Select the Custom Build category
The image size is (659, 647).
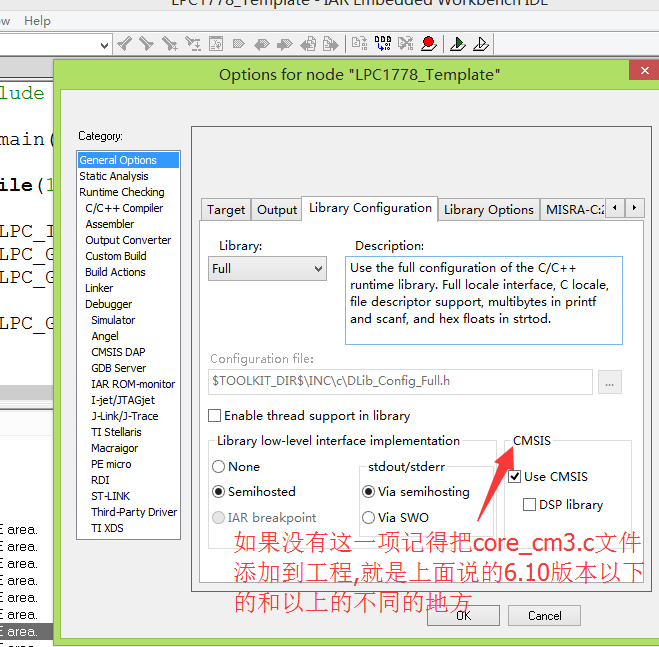pyautogui.click(x=129, y=256)
